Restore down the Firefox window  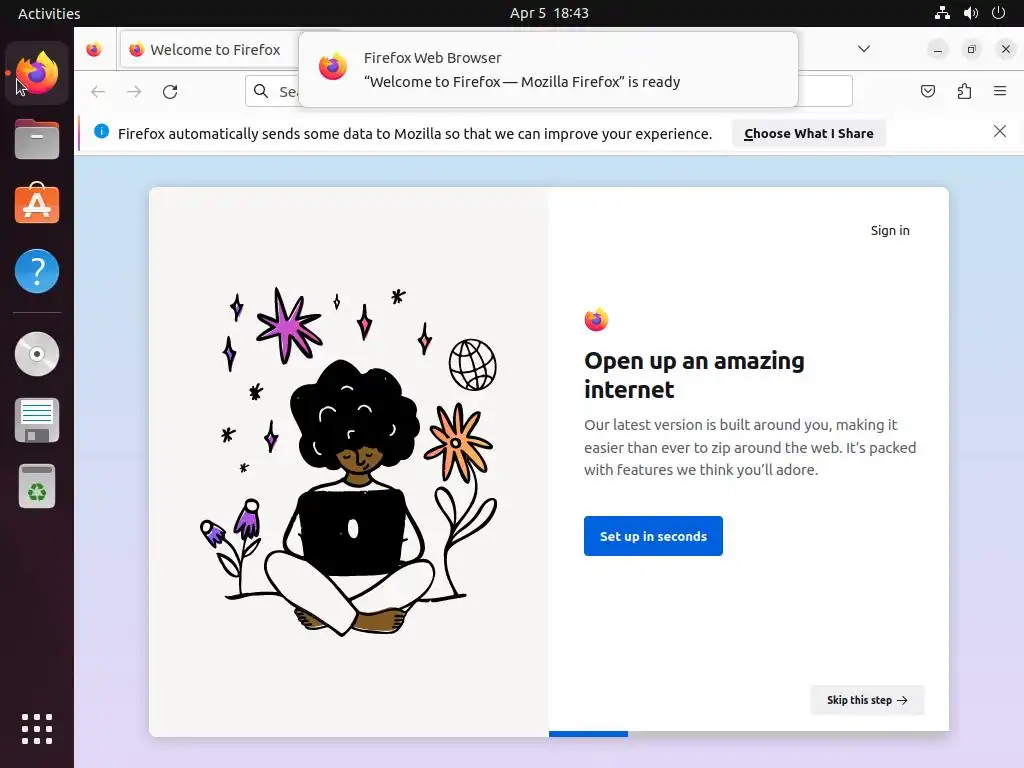(972, 50)
